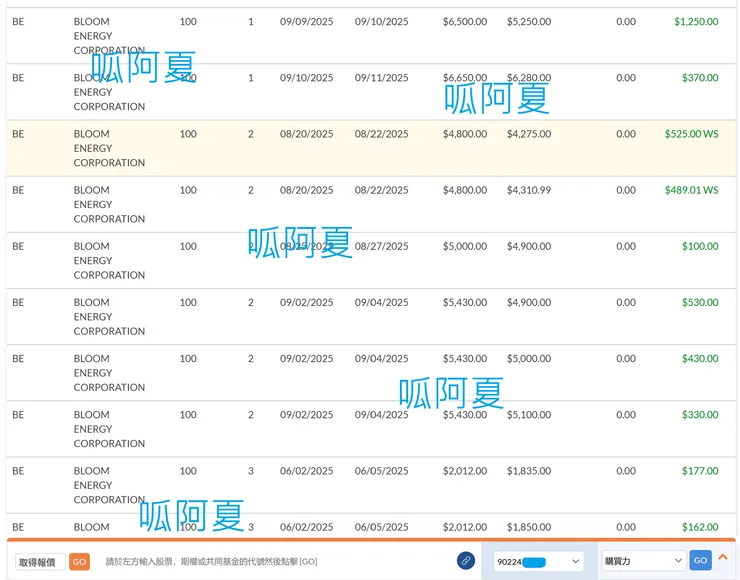Click the 09/11/2025 date cell
The height and width of the screenshot is (580, 740).
[x=381, y=78]
